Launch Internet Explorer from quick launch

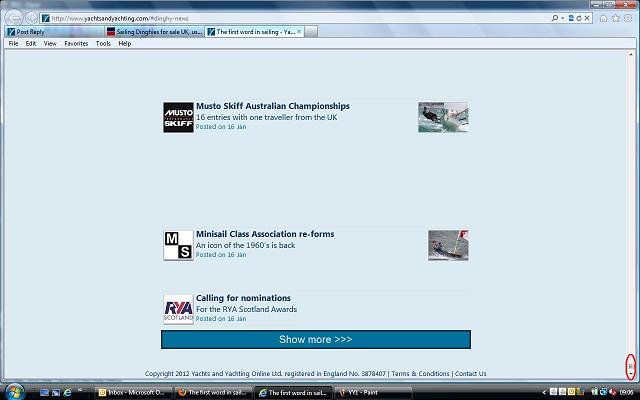coord(67,393)
